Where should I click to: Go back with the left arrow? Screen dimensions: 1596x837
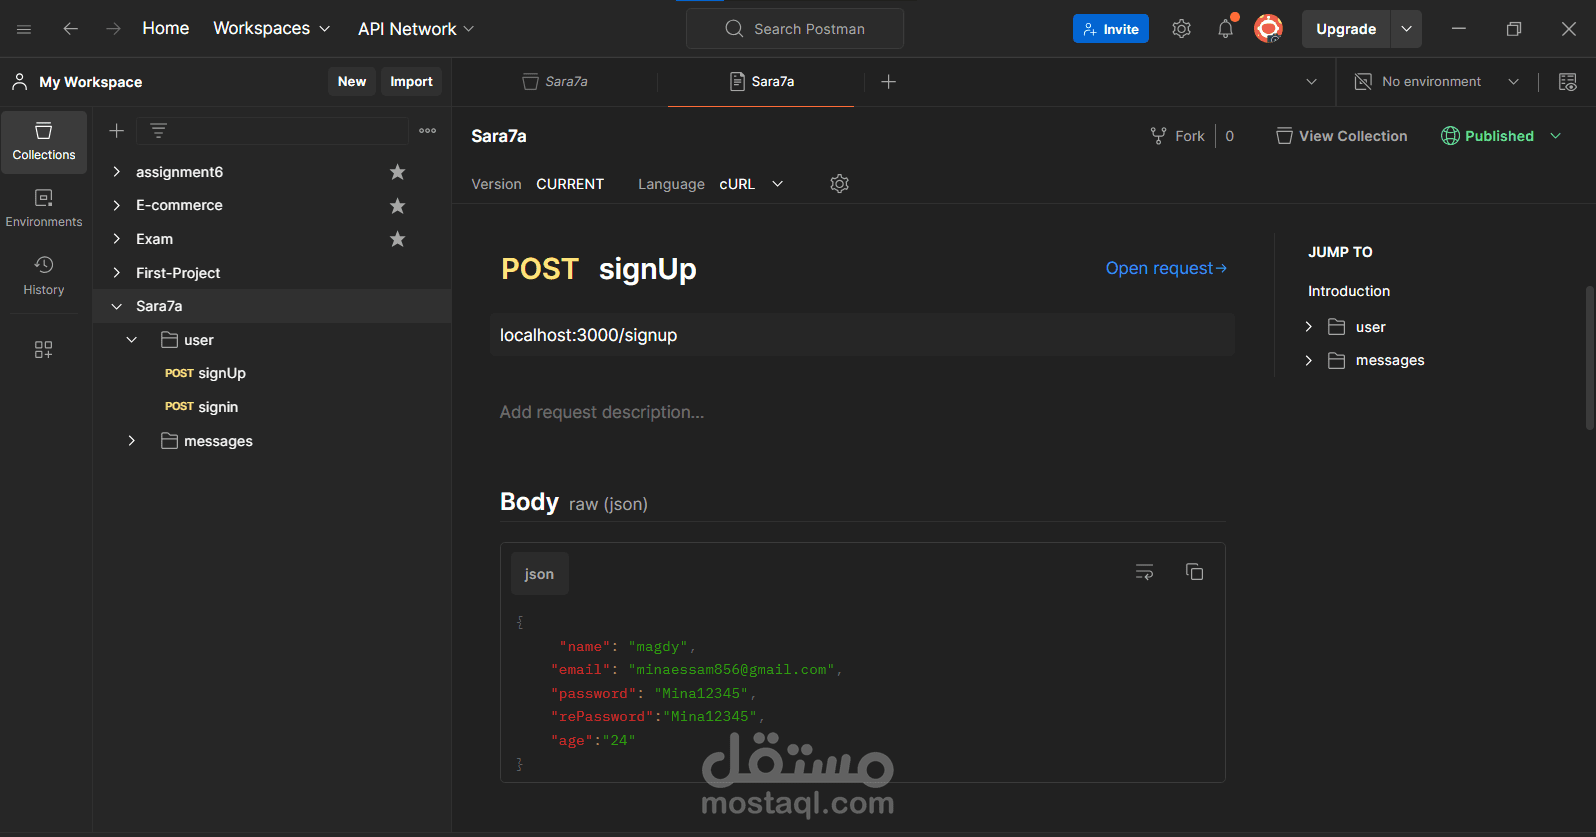coord(70,29)
